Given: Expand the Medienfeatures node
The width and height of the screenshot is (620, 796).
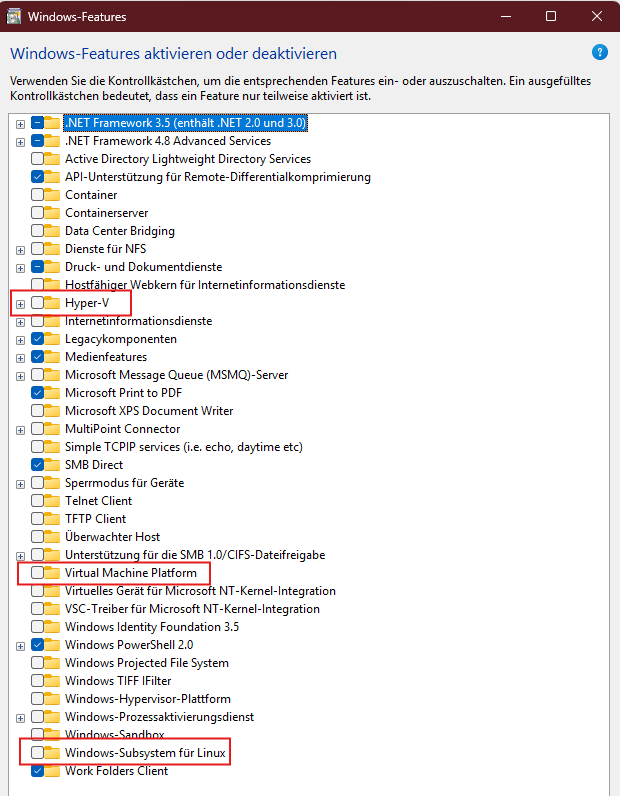Looking at the screenshot, I should click(20, 358).
